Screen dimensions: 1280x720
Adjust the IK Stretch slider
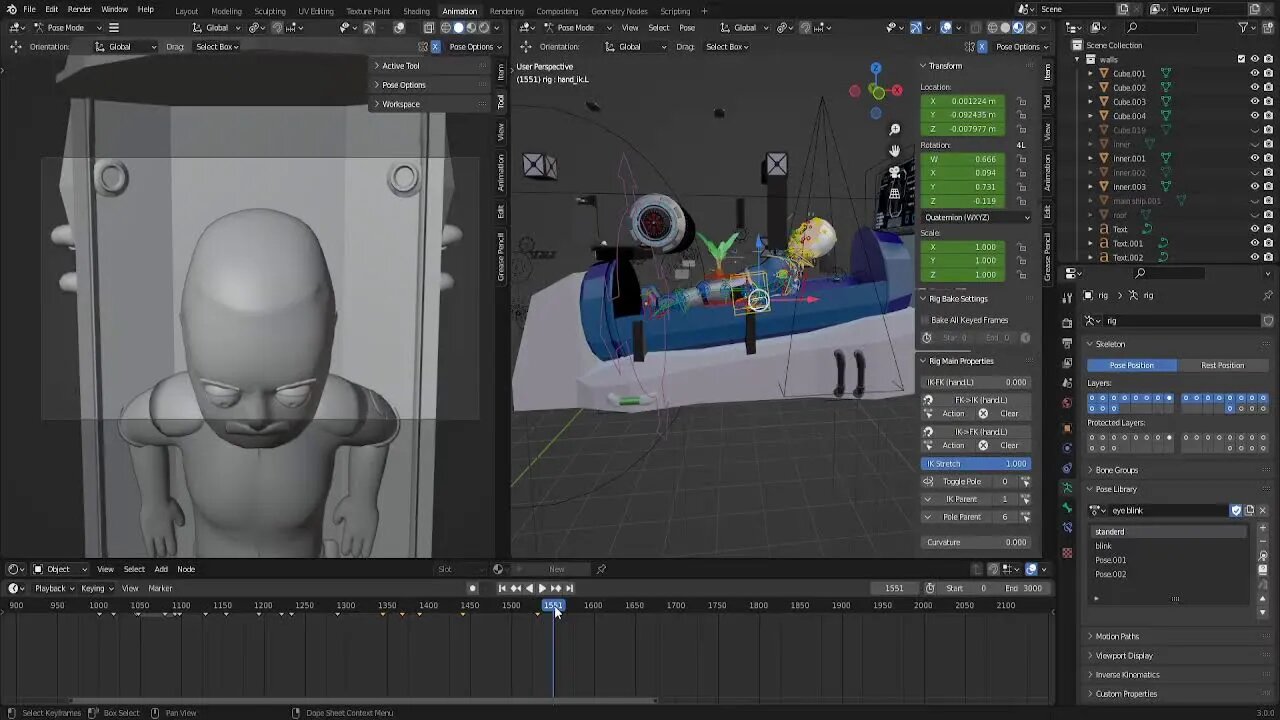tap(976, 463)
